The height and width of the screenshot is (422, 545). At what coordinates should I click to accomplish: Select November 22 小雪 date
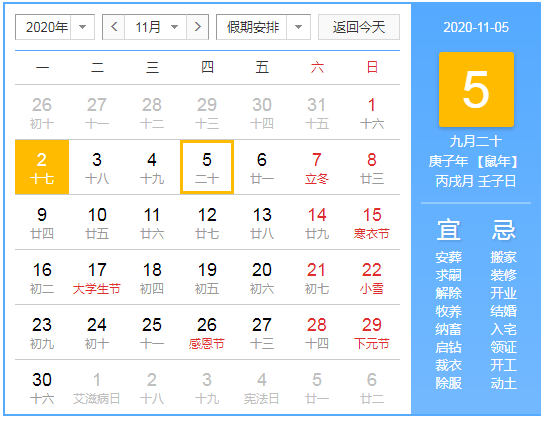372,277
